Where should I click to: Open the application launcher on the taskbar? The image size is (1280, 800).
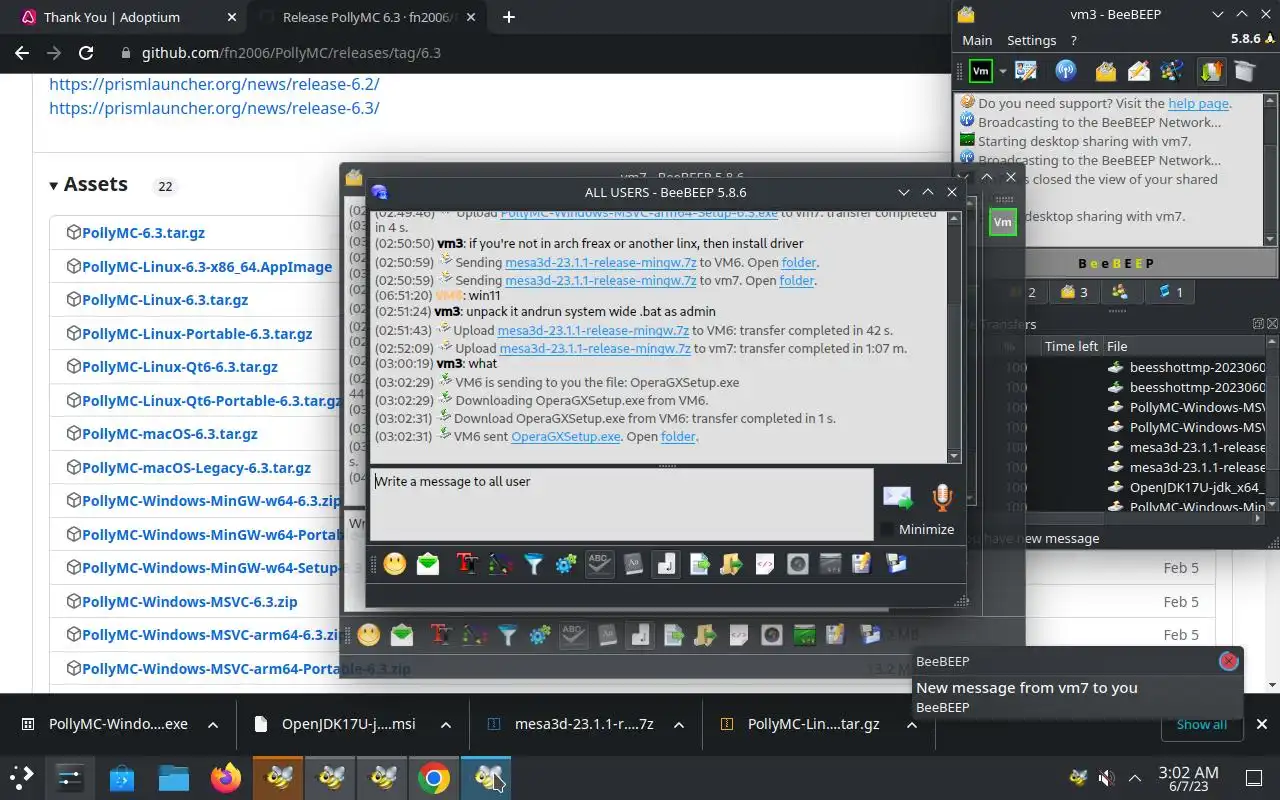coord(21,778)
